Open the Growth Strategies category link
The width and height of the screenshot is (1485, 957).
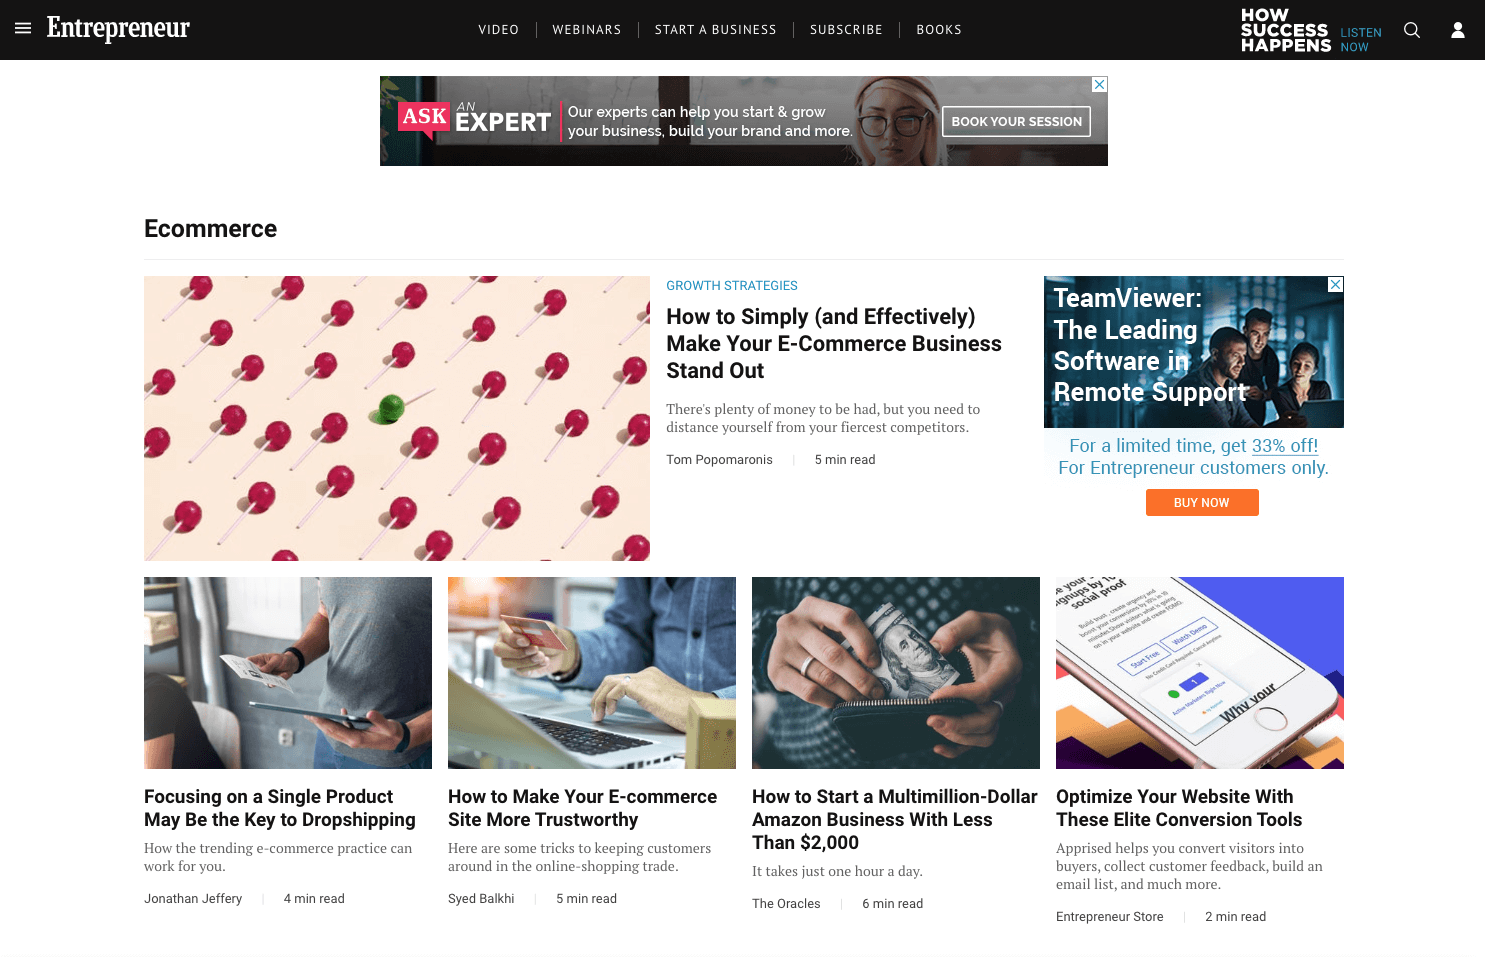tap(732, 286)
